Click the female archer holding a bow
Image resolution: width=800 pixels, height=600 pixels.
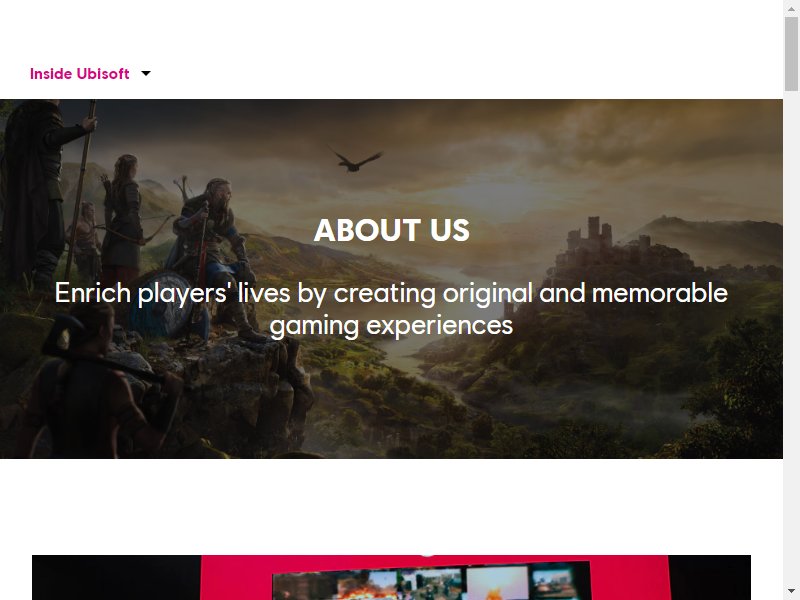point(124,217)
